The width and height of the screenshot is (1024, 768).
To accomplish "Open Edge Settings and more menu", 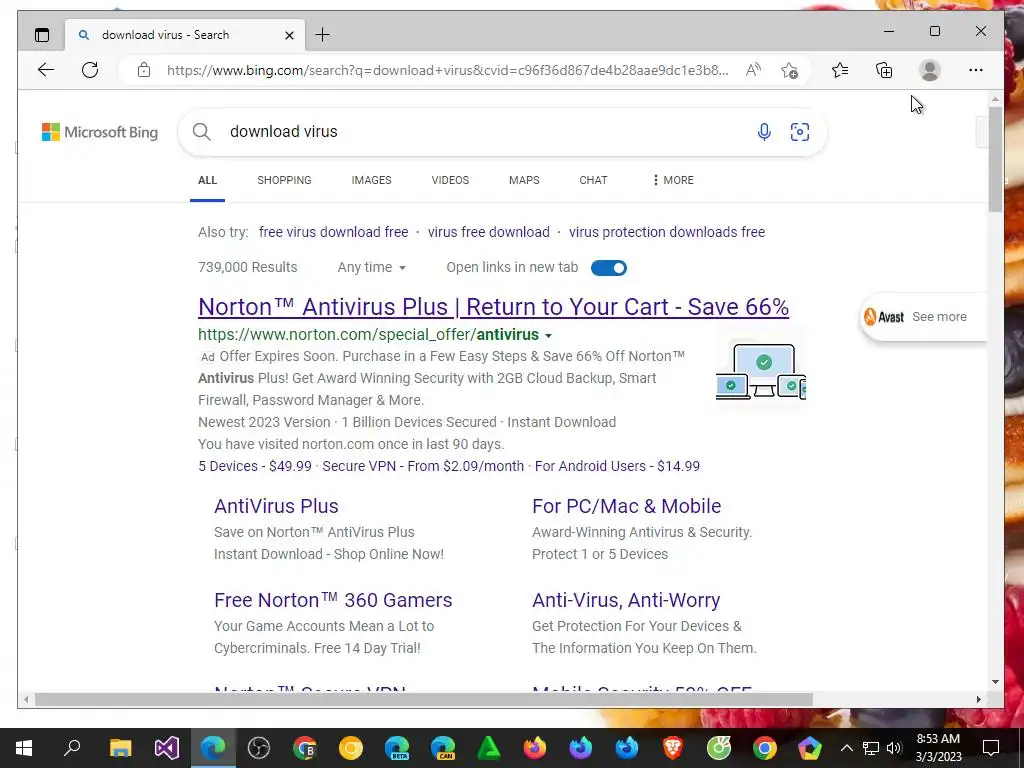I will pyautogui.click(x=976, y=70).
